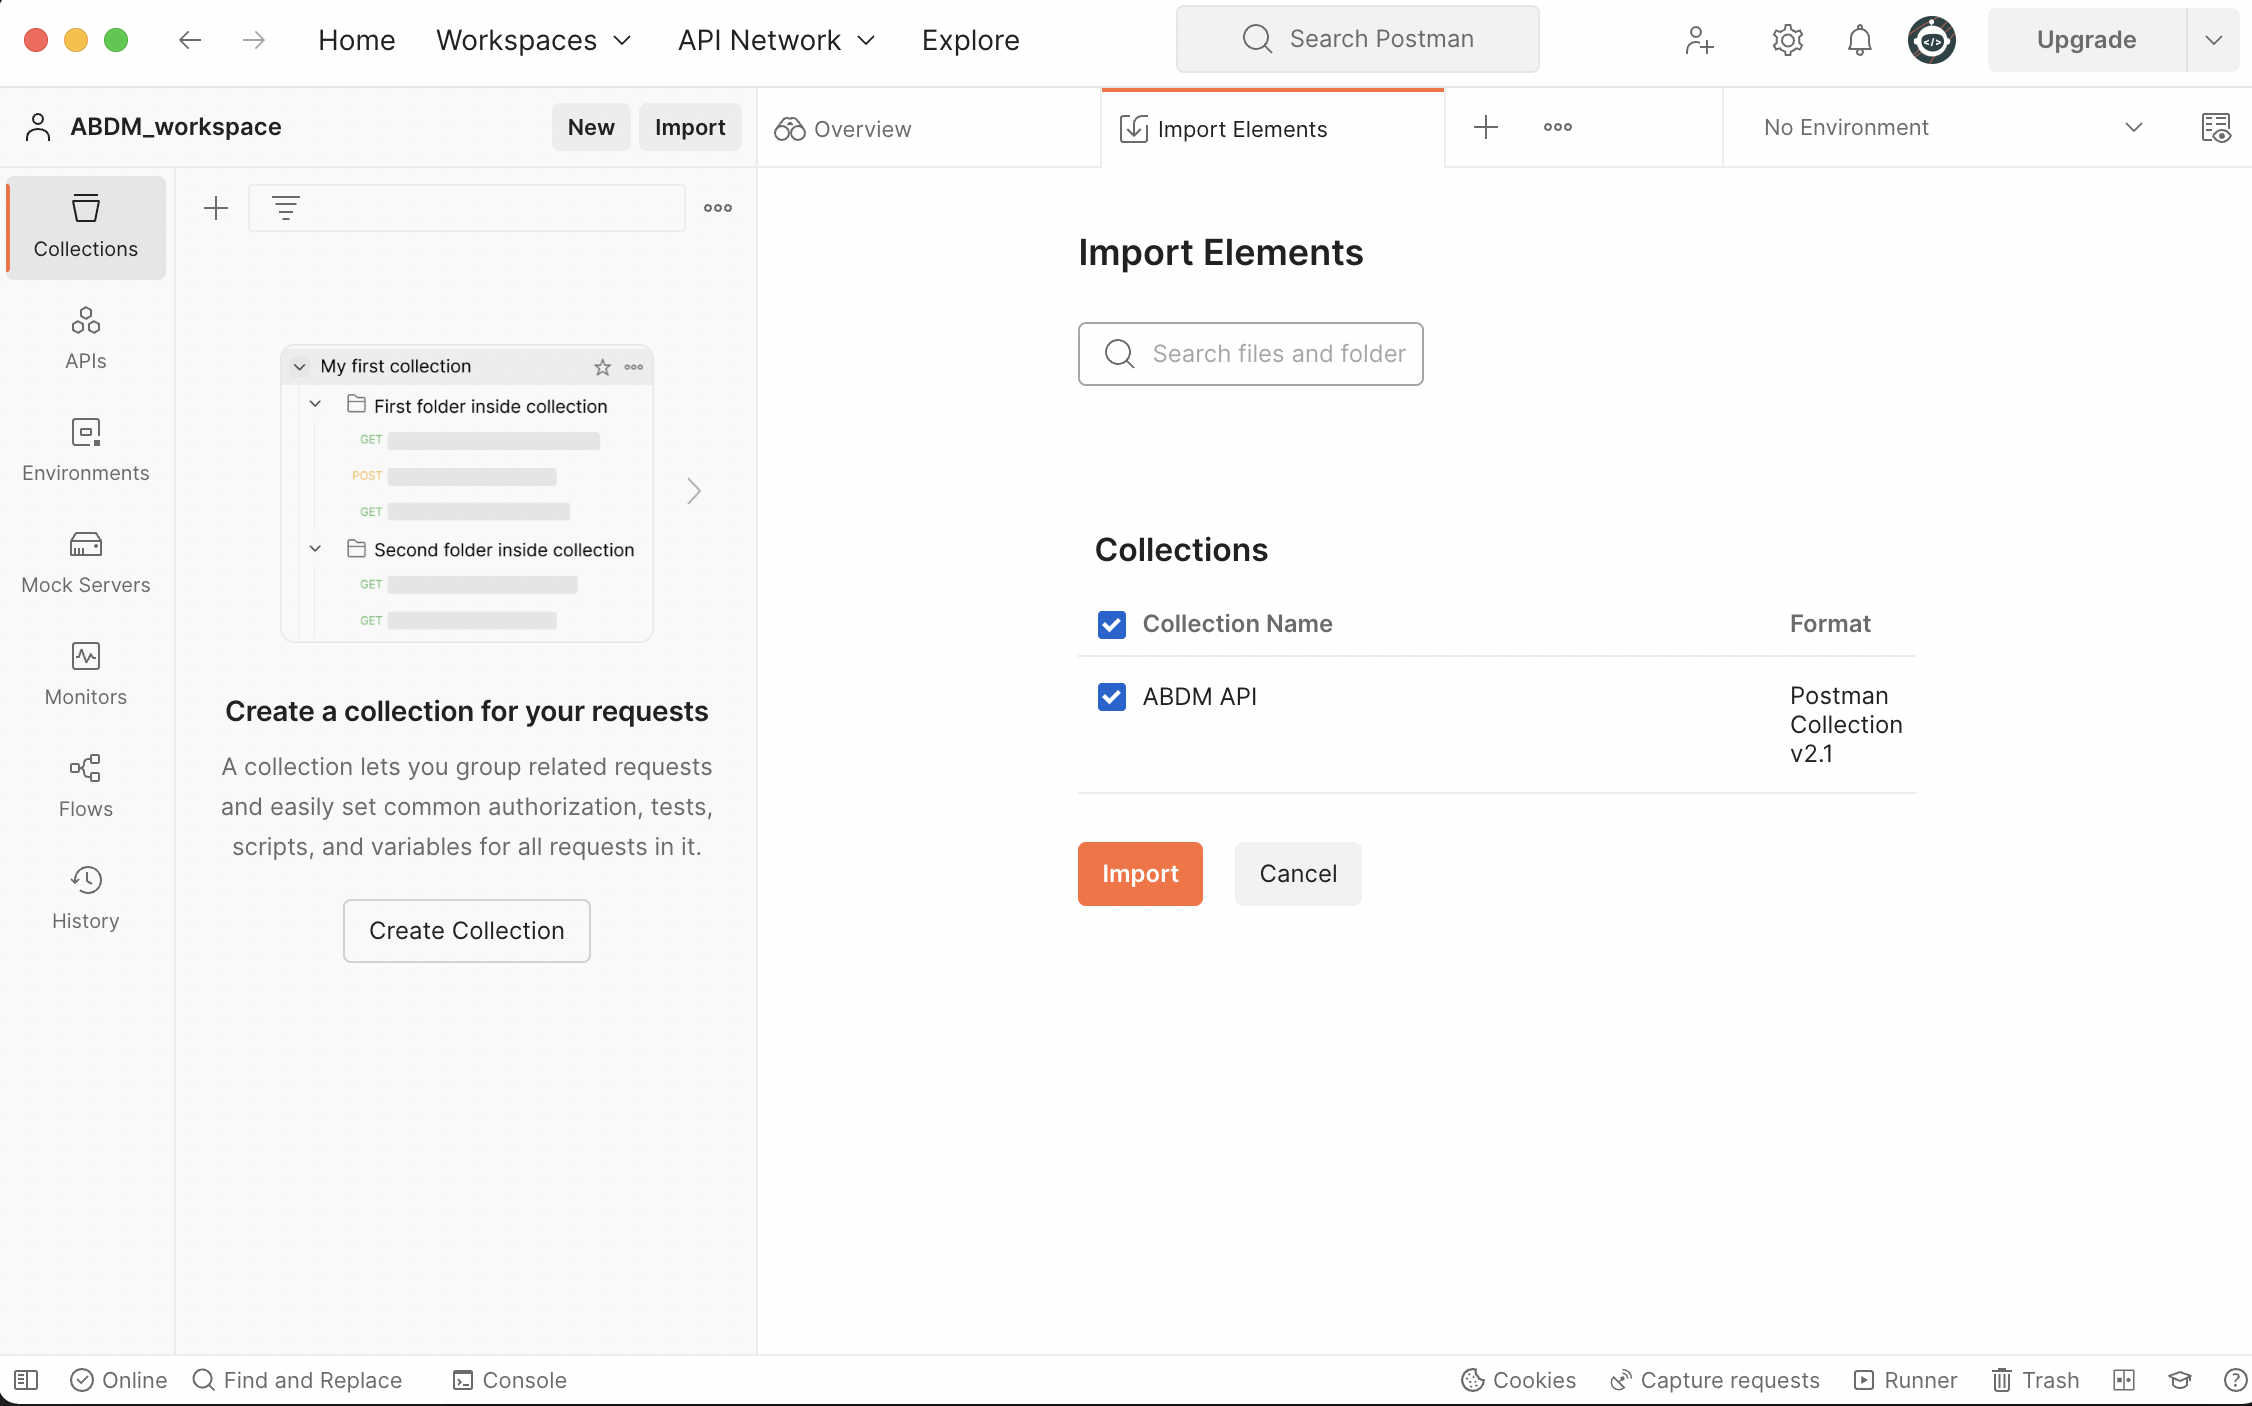This screenshot has height=1406, width=2252.
Task: Open the APIs sidebar panel
Action: (x=86, y=340)
